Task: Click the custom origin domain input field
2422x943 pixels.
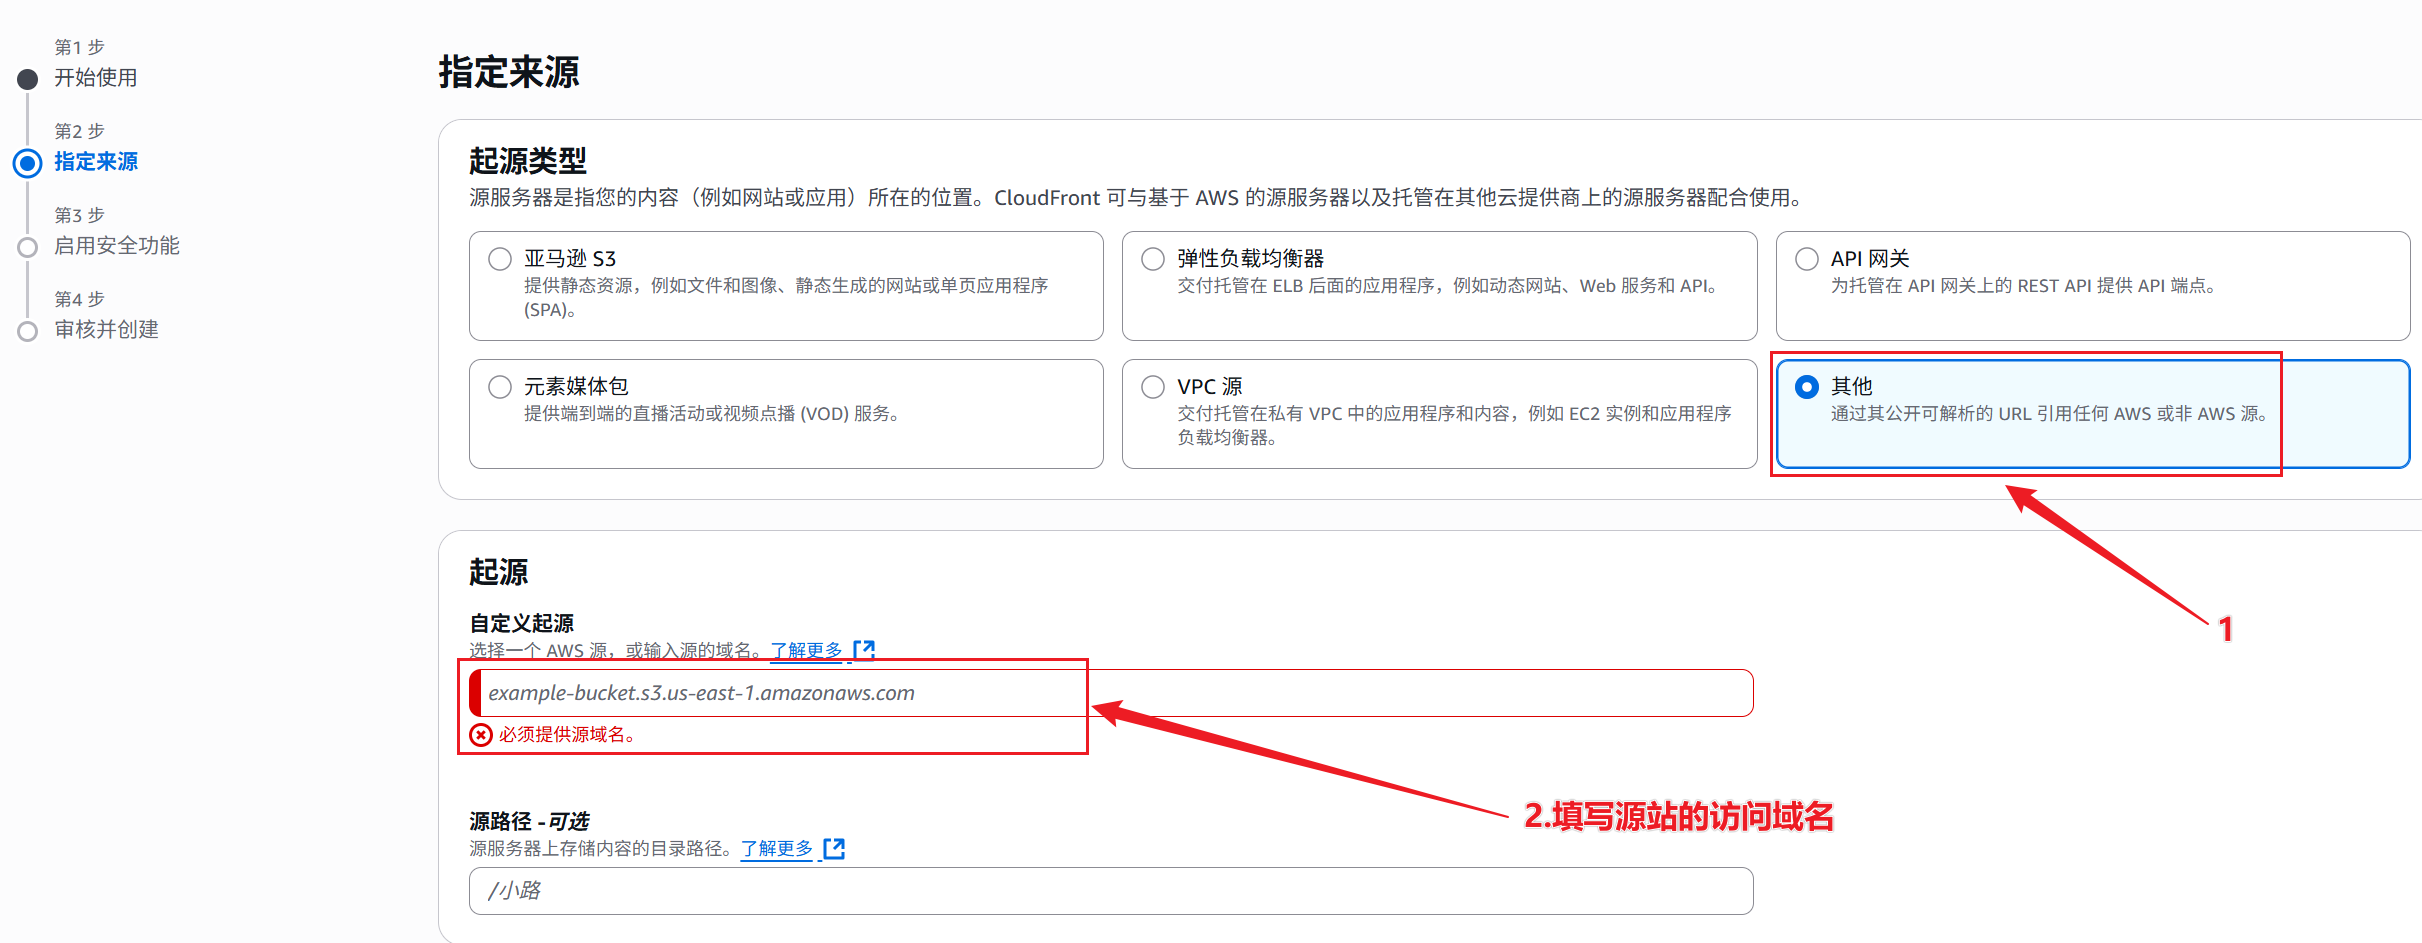Action: point(1110,693)
